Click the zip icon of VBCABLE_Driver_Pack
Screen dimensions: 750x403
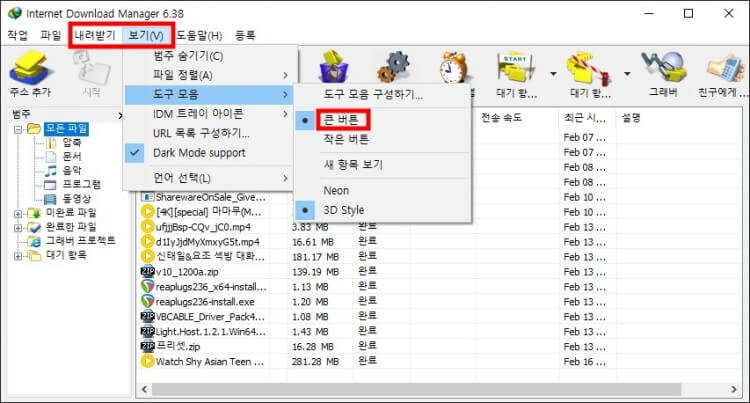[147, 316]
